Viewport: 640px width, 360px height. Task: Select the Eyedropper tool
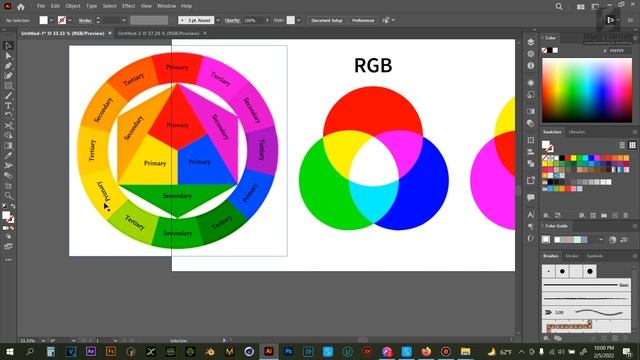(x=8, y=156)
